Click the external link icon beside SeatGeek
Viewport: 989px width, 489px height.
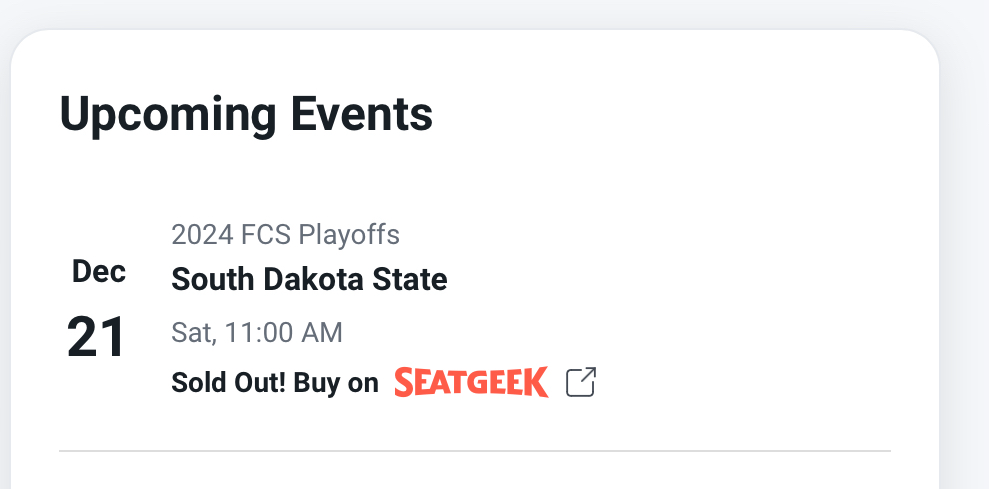pyautogui.click(x=581, y=382)
